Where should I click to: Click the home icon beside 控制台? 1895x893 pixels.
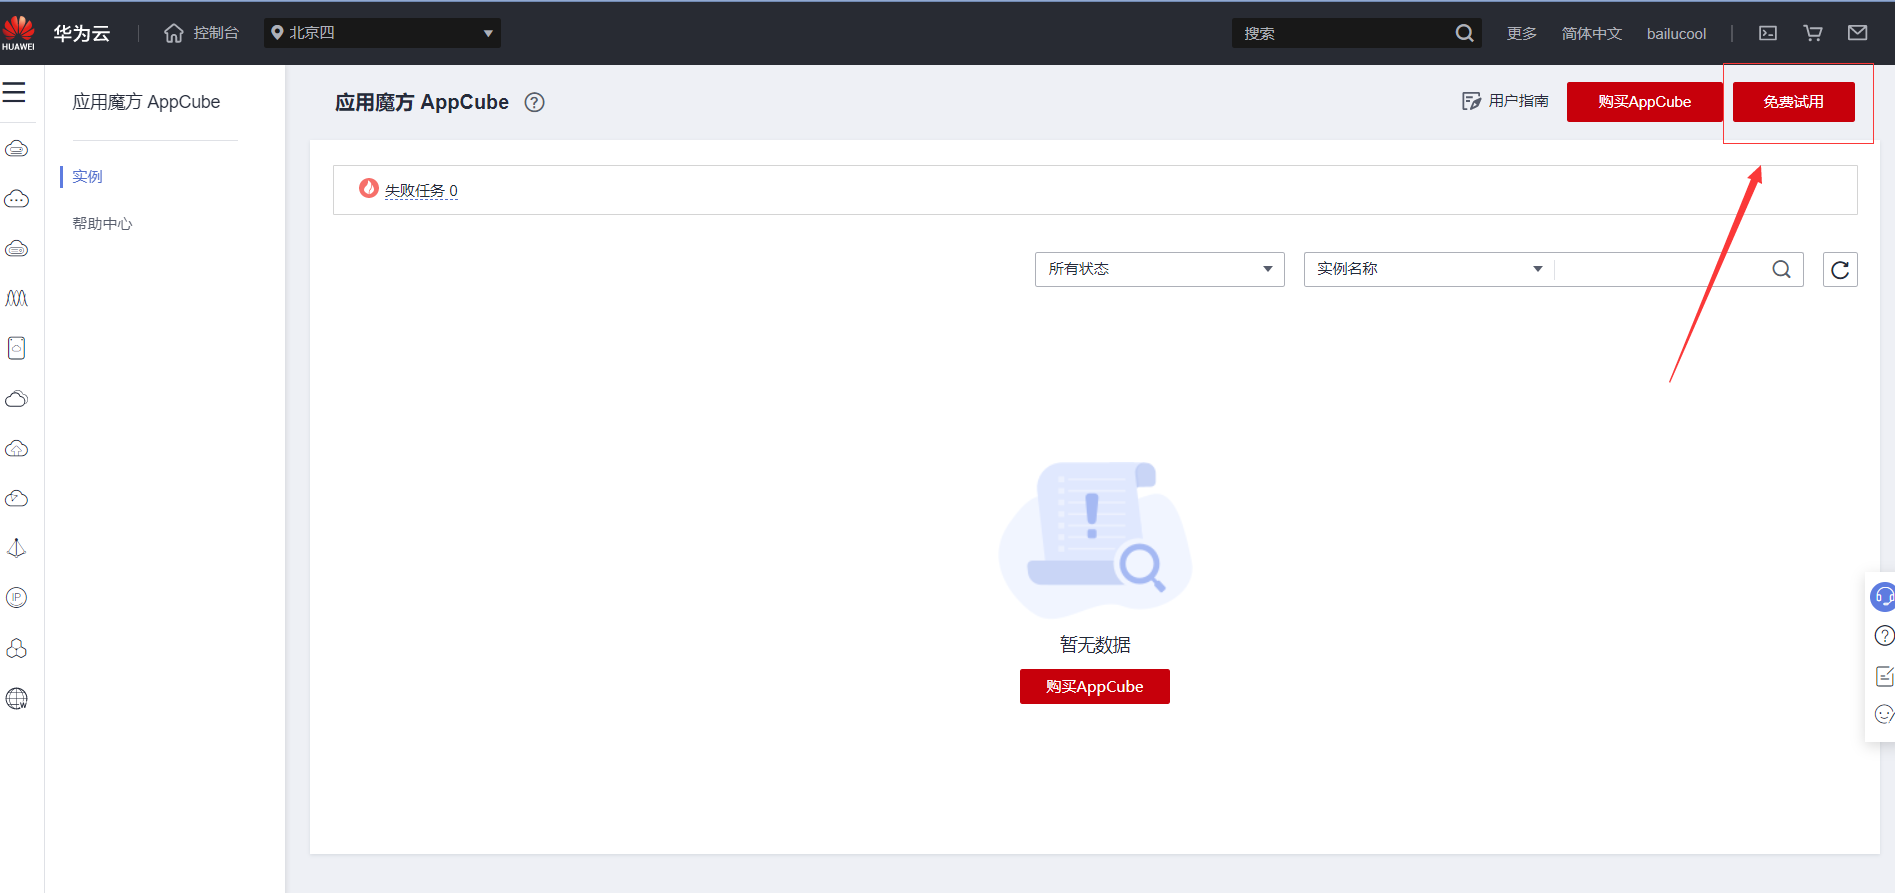click(x=174, y=33)
